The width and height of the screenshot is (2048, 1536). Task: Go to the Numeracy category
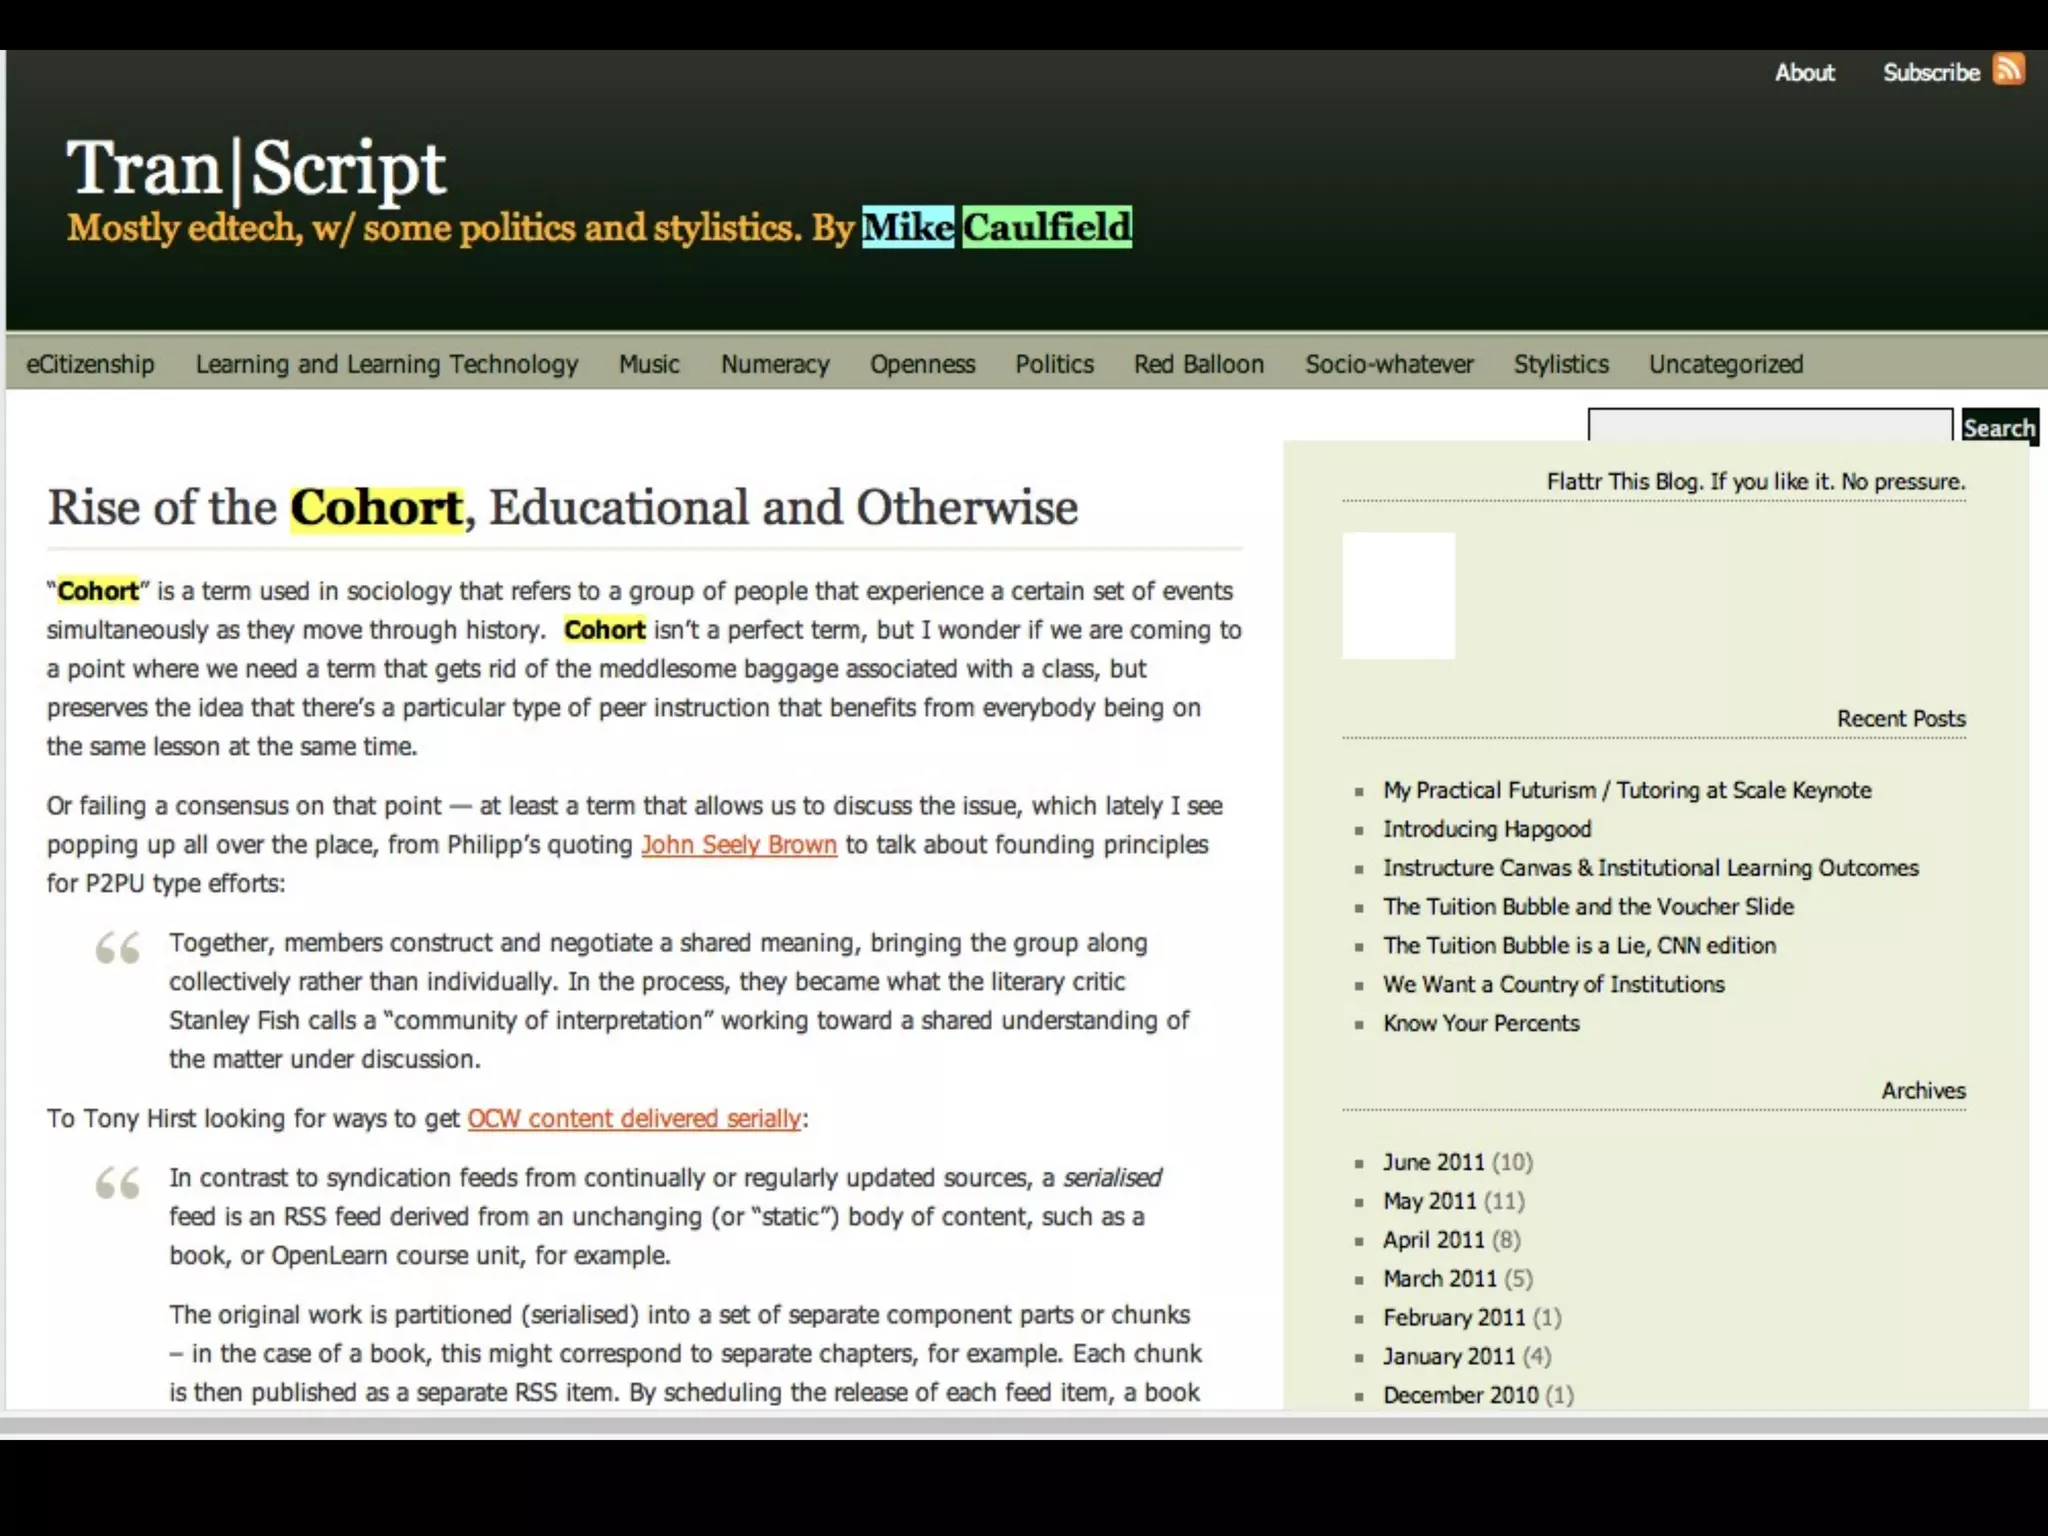pos(775,364)
